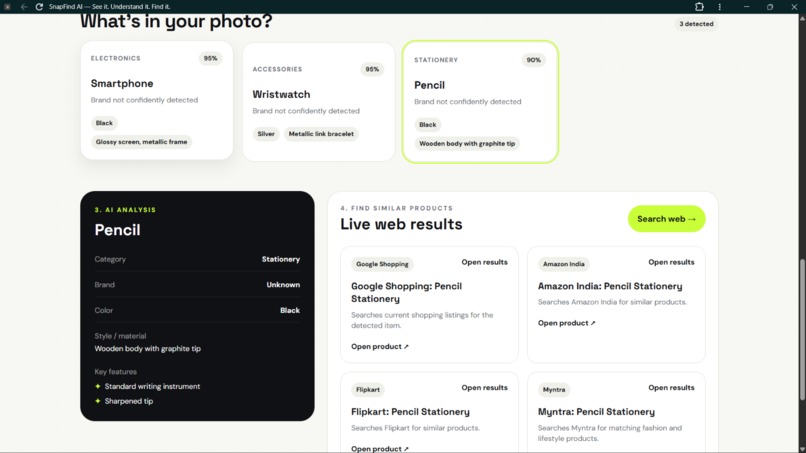The width and height of the screenshot is (806, 453).
Task: Click the Live web results heading
Action: click(x=401, y=224)
